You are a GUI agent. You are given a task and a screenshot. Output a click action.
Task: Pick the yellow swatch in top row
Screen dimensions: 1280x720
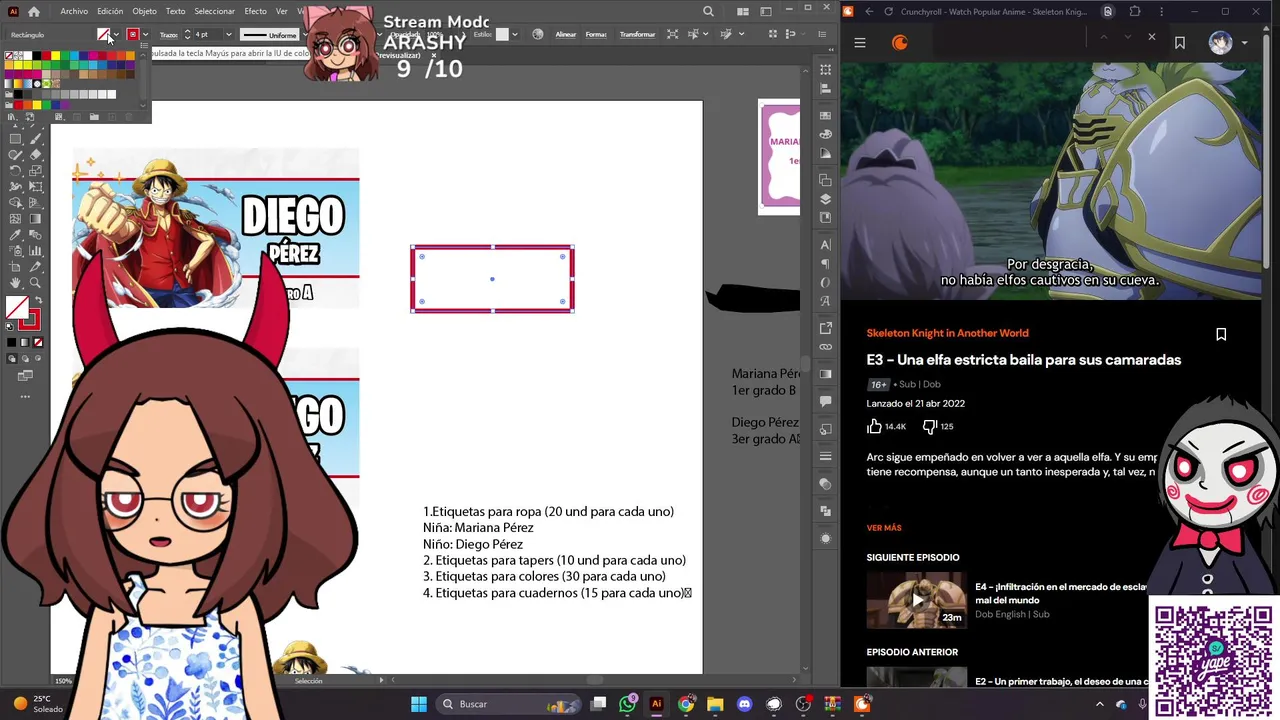click(55, 55)
